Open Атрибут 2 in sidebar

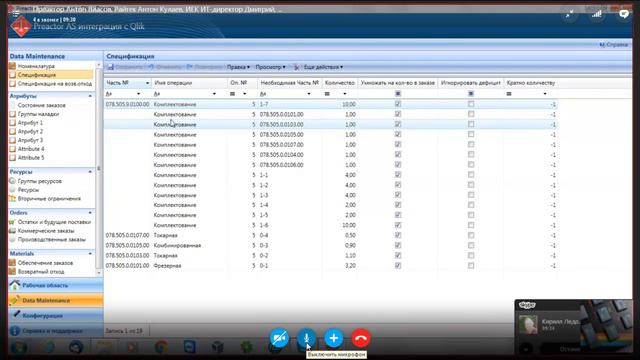(30, 131)
